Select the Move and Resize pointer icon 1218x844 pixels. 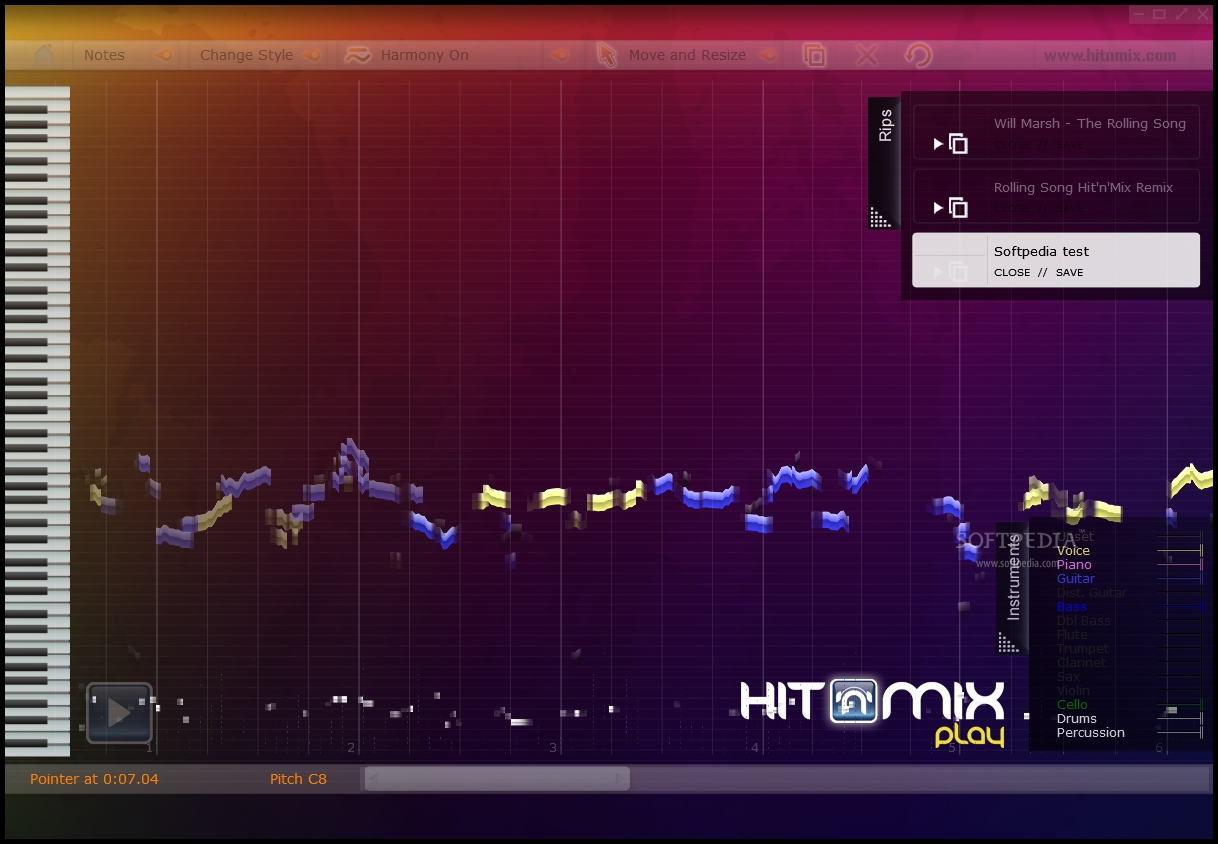tap(607, 55)
